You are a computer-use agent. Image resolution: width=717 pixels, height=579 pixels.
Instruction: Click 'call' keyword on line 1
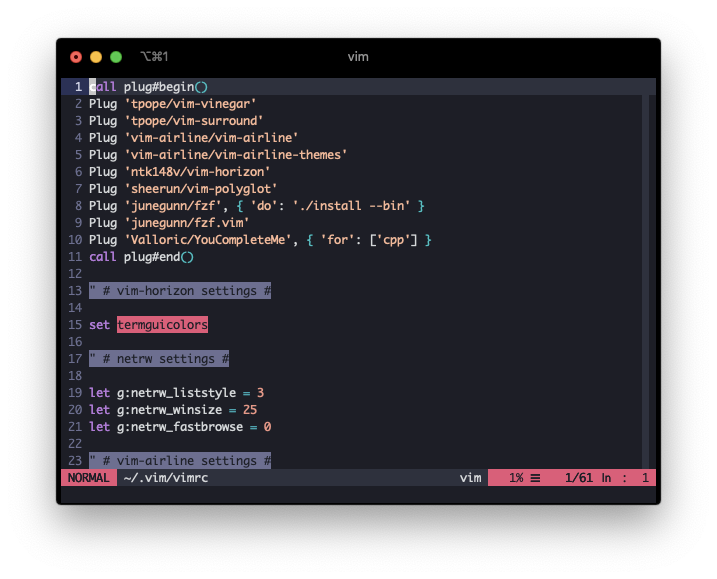tap(103, 86)
